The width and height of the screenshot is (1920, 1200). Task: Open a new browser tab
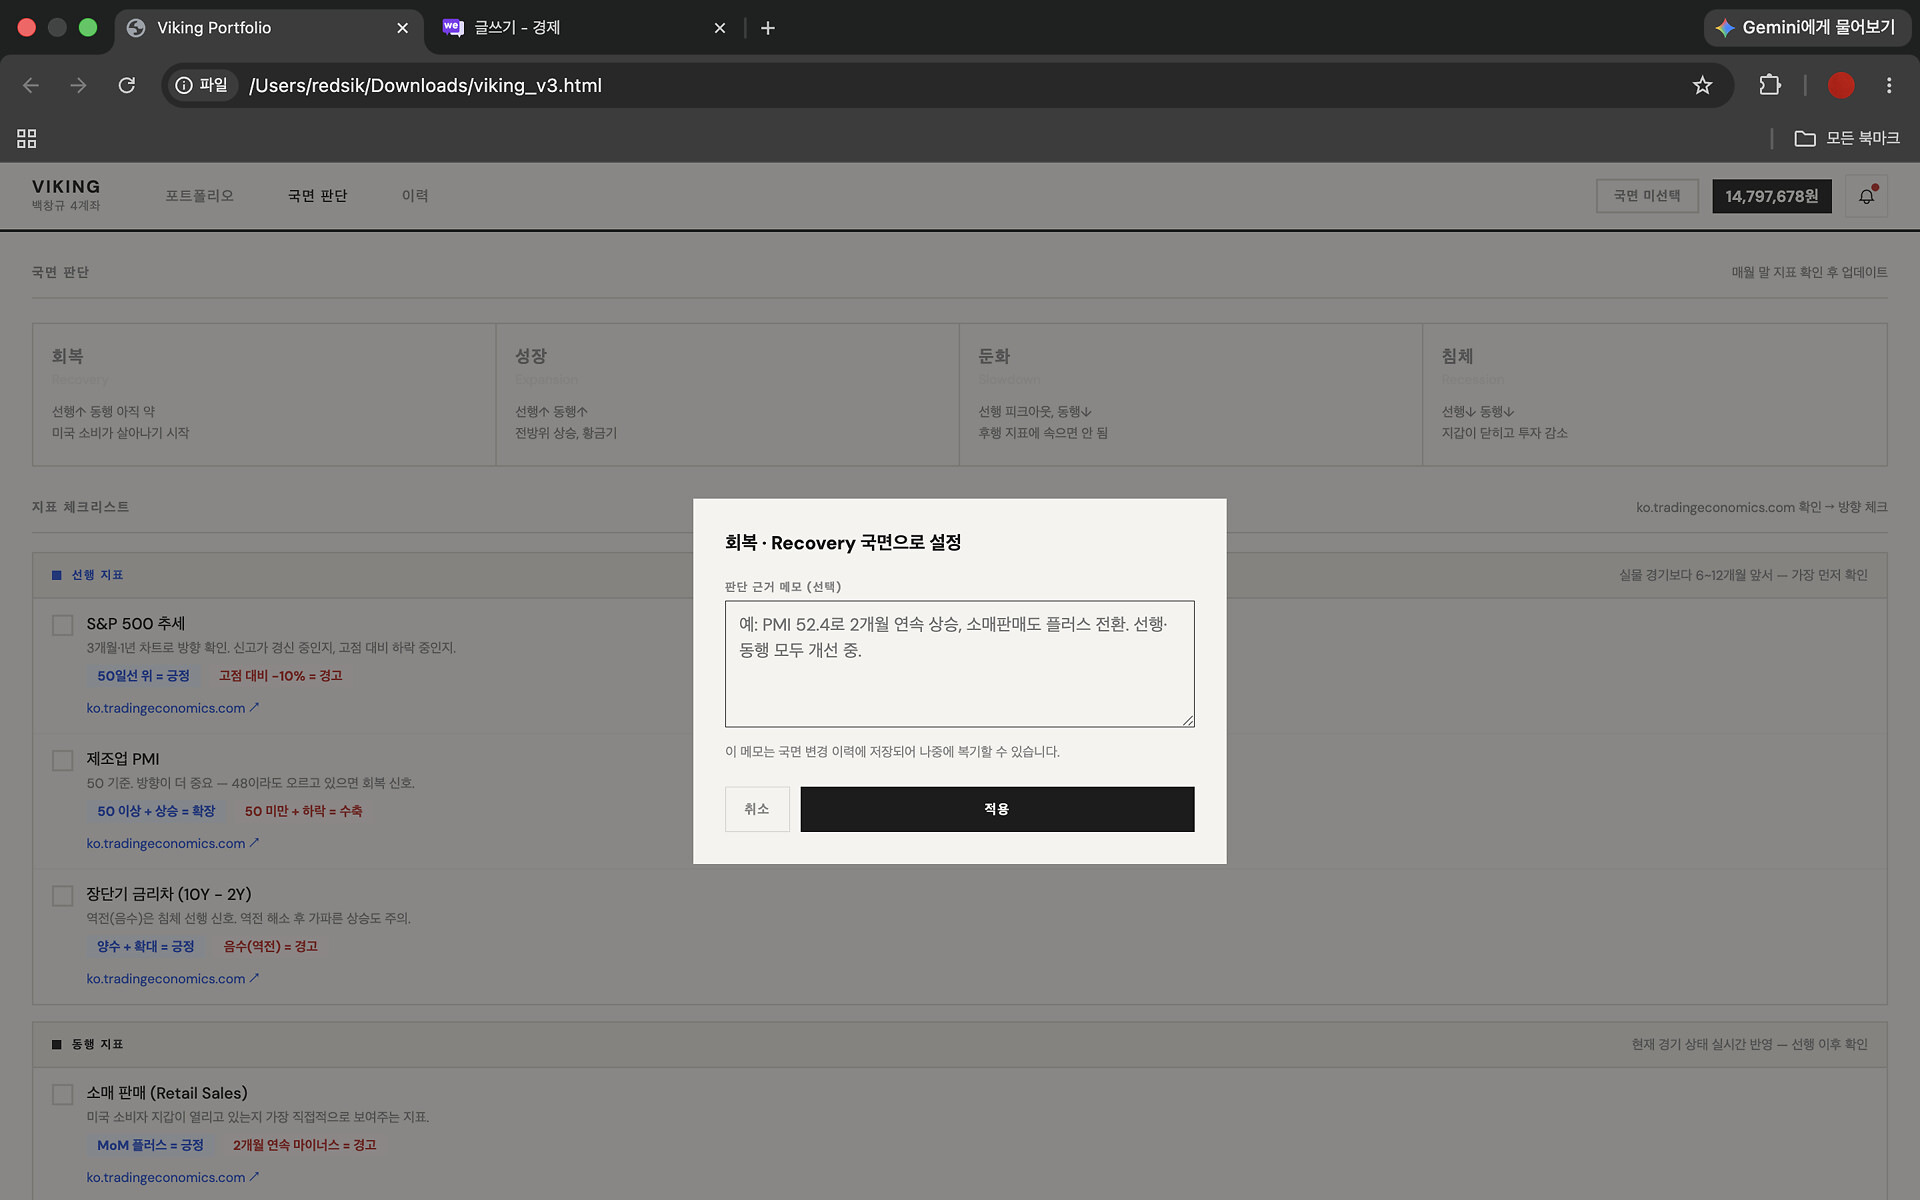[x=768, y=28]
